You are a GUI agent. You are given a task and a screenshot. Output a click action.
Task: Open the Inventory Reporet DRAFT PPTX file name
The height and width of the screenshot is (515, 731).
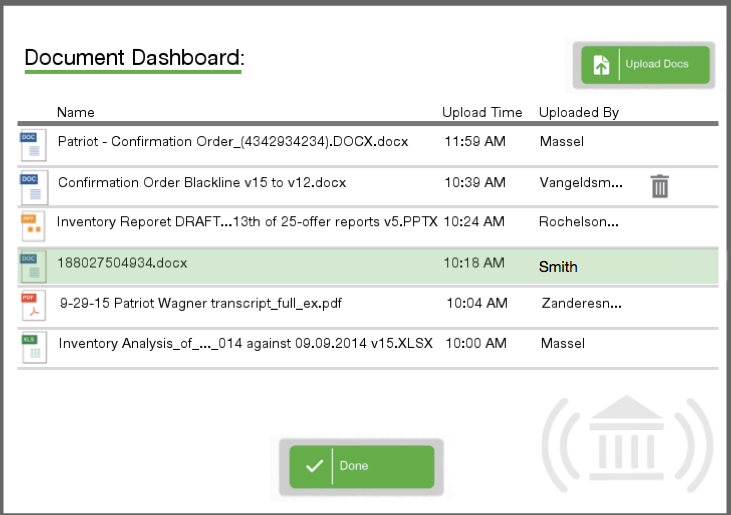coord(247,222)
